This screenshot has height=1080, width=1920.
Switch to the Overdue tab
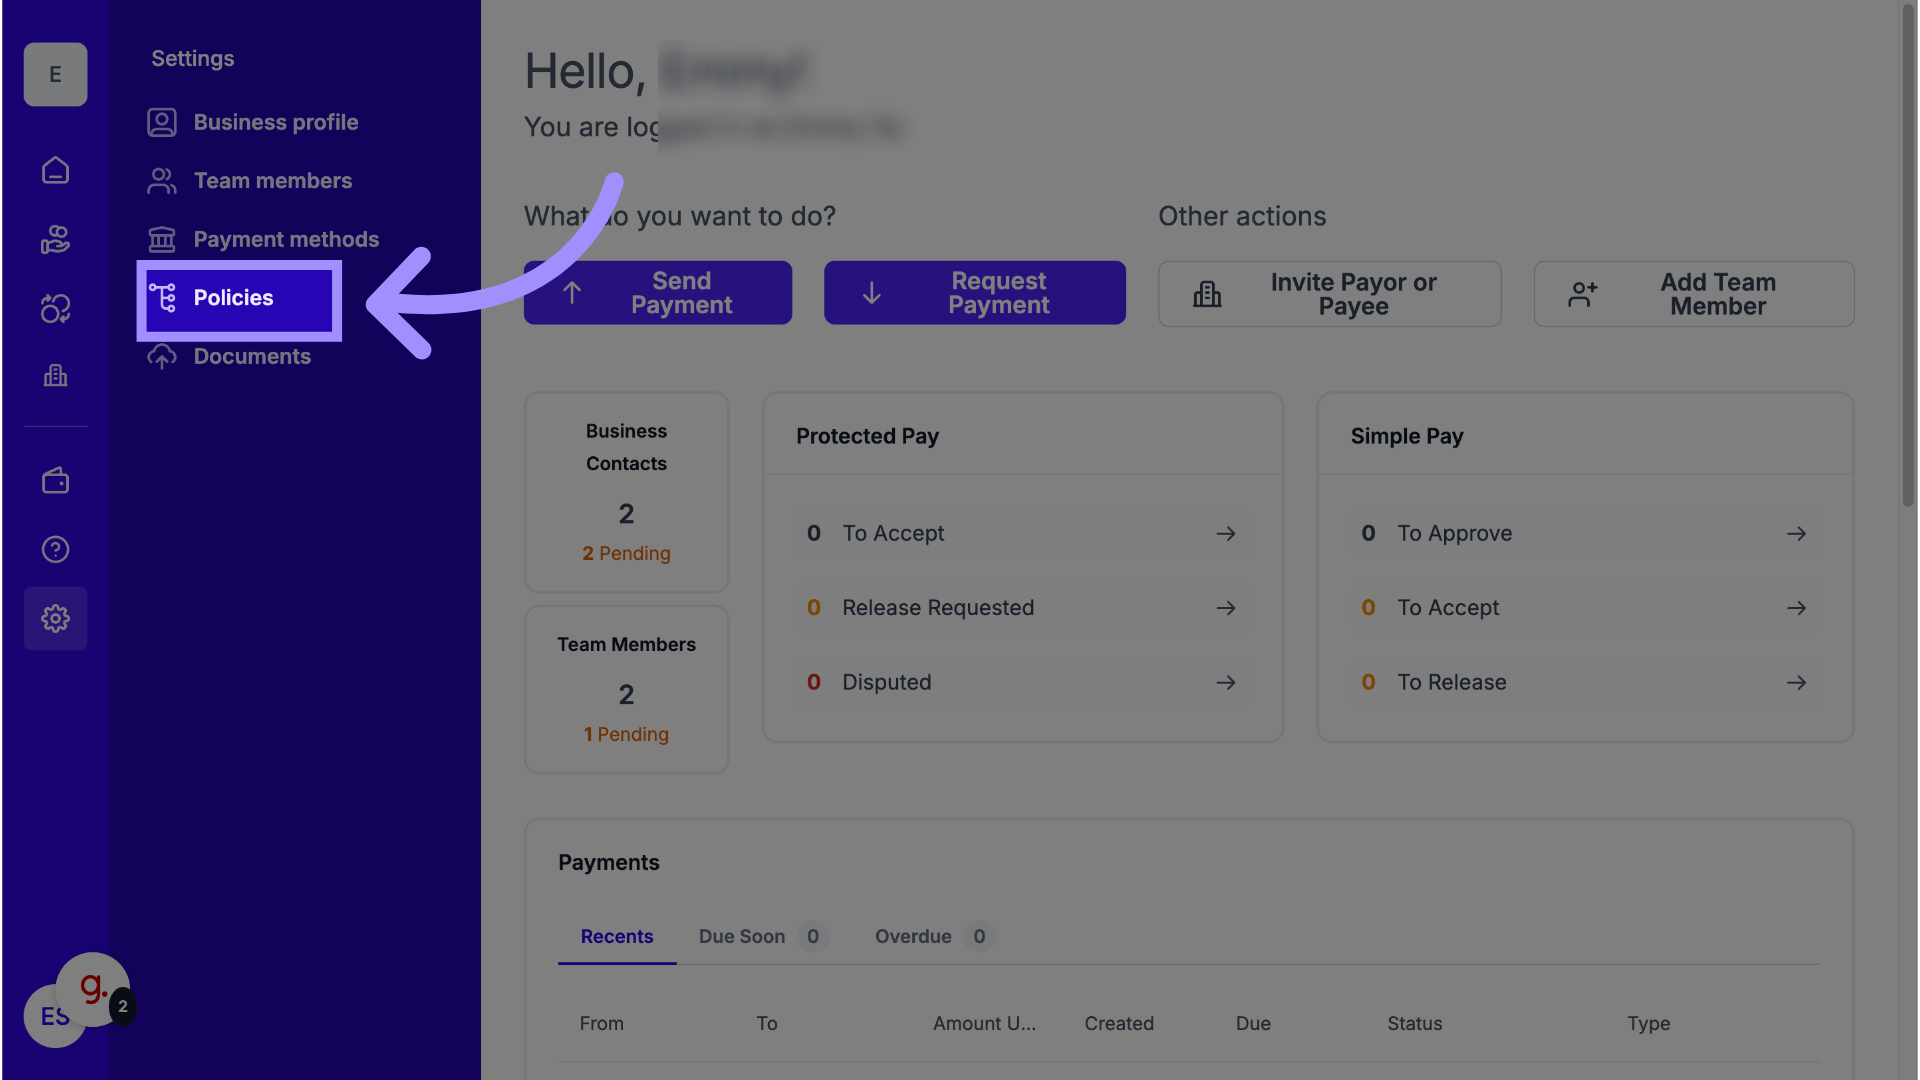tap(913, 937)
